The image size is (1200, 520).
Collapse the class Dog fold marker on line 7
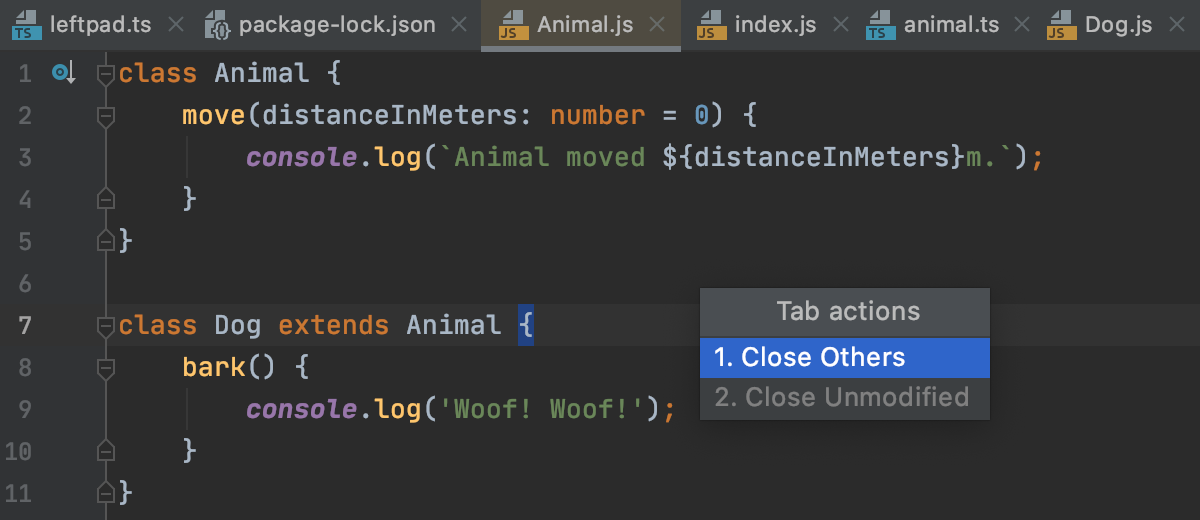point(105,326)
